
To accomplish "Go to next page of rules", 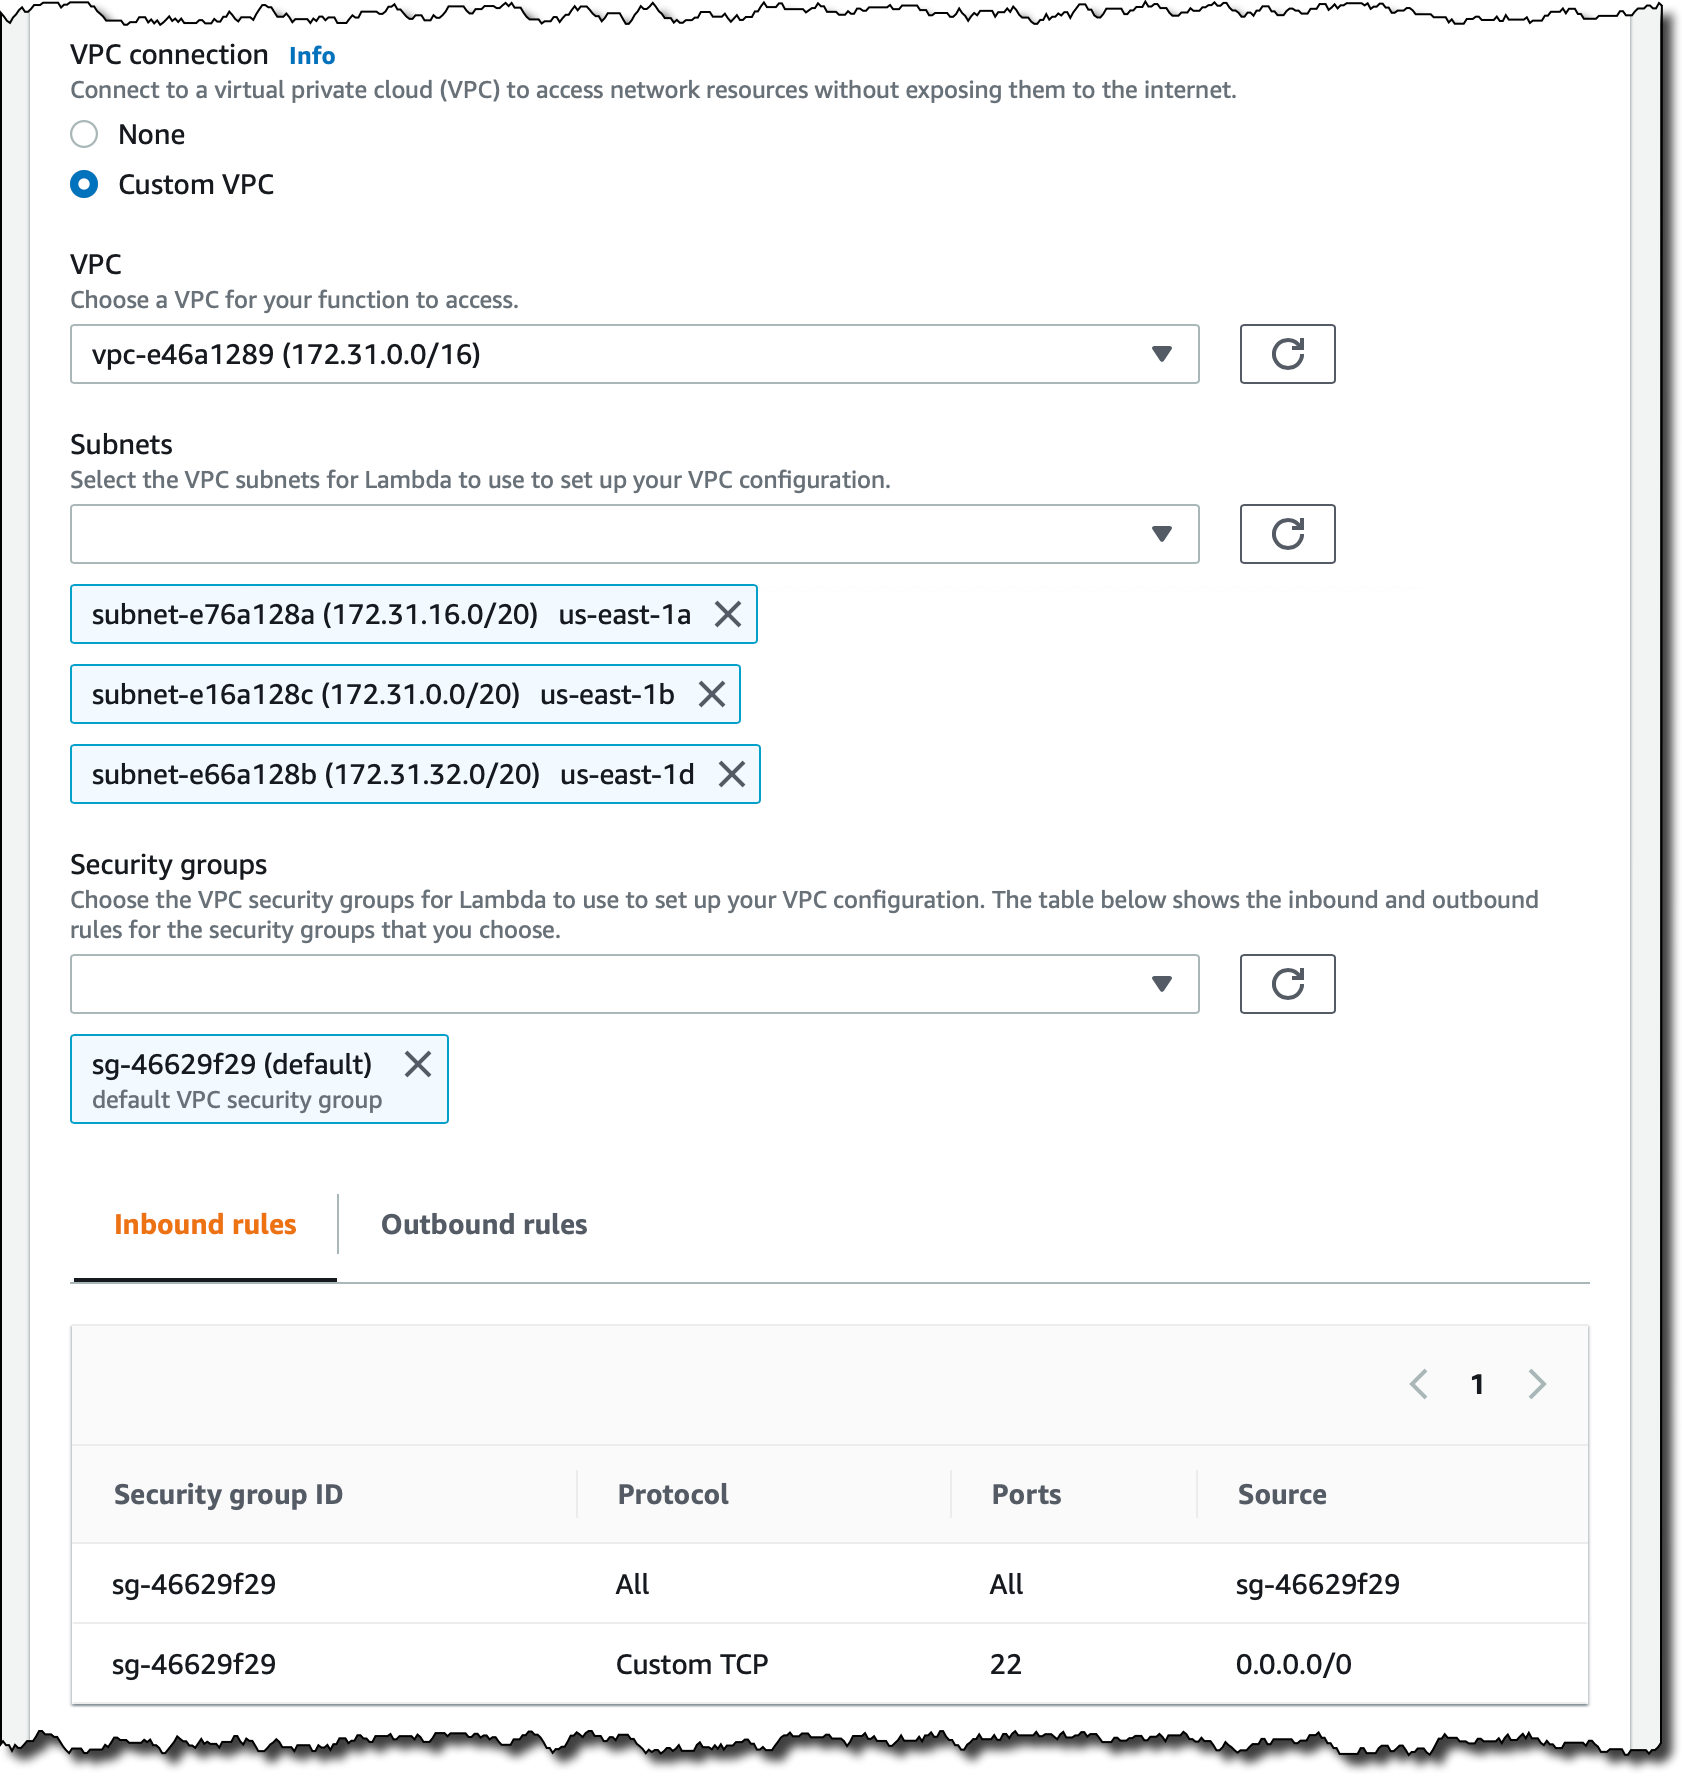I will tap(1537, 1384).
